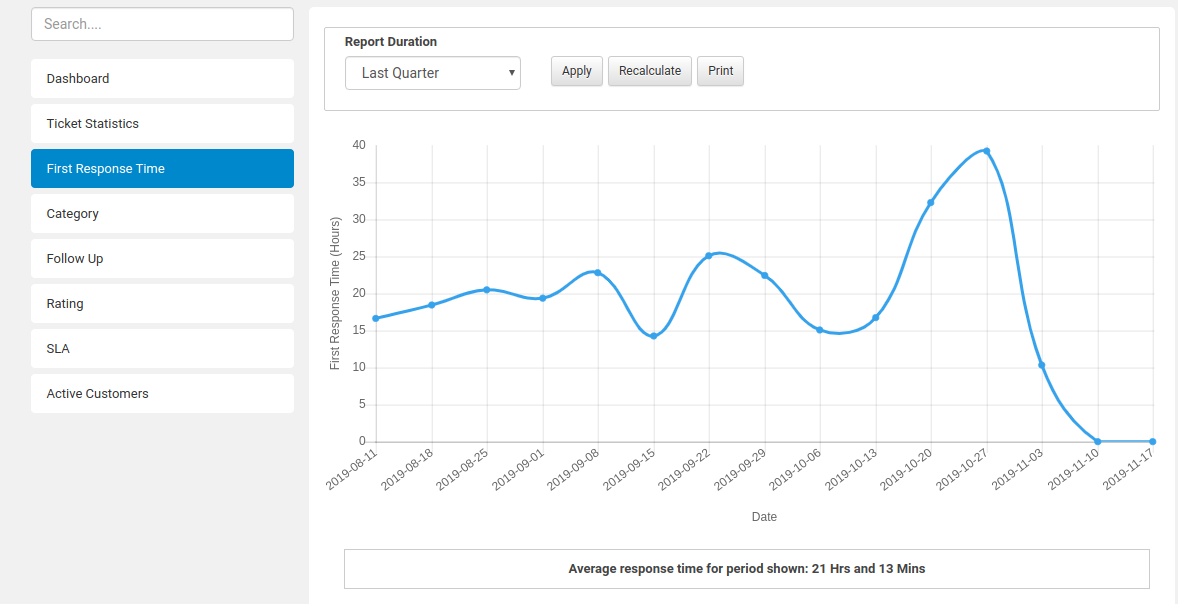1178x604 pixels.
Task: Click the peak data point at 2019-10-27
Action: click(x=986, y=151)
